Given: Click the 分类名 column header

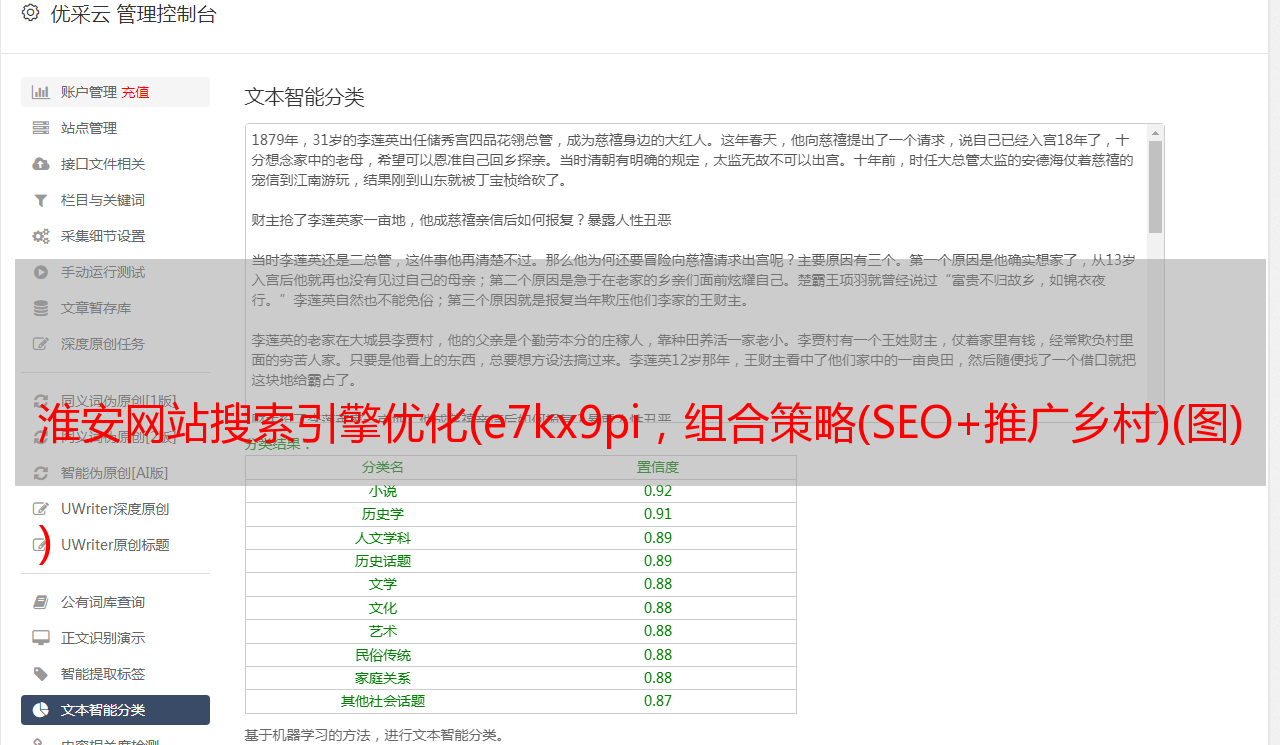Looking at the screenshot, I should (383, 467).
